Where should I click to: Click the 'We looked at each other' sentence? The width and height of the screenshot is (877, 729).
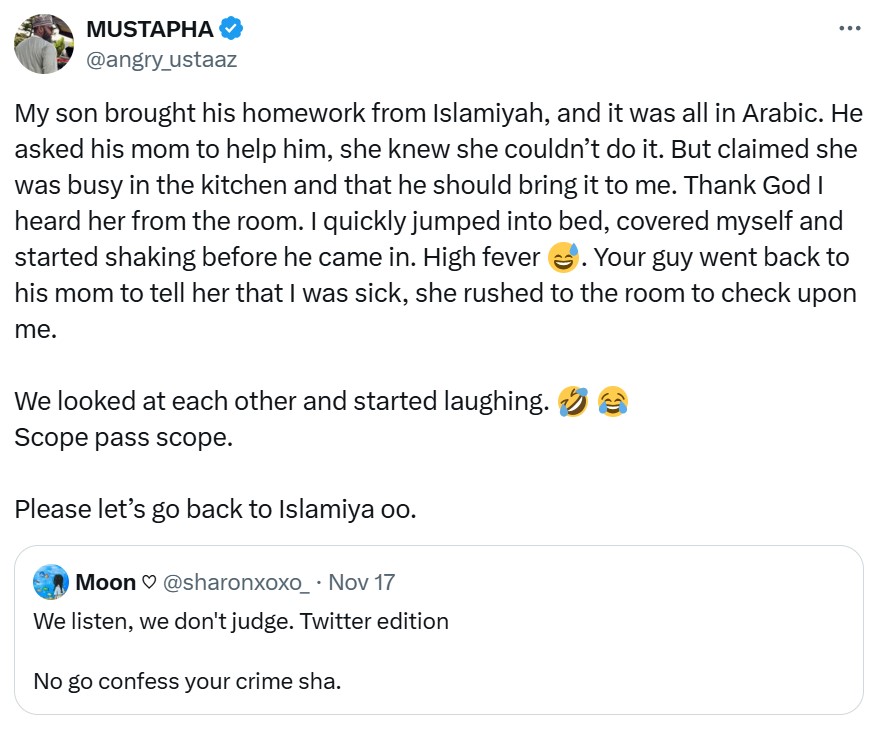[282, 402]
